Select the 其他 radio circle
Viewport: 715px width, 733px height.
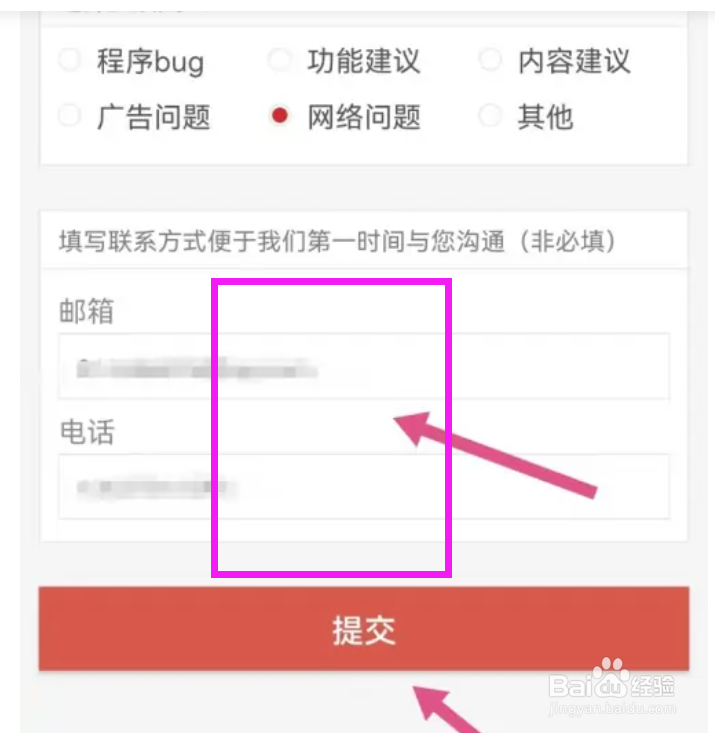491,115
